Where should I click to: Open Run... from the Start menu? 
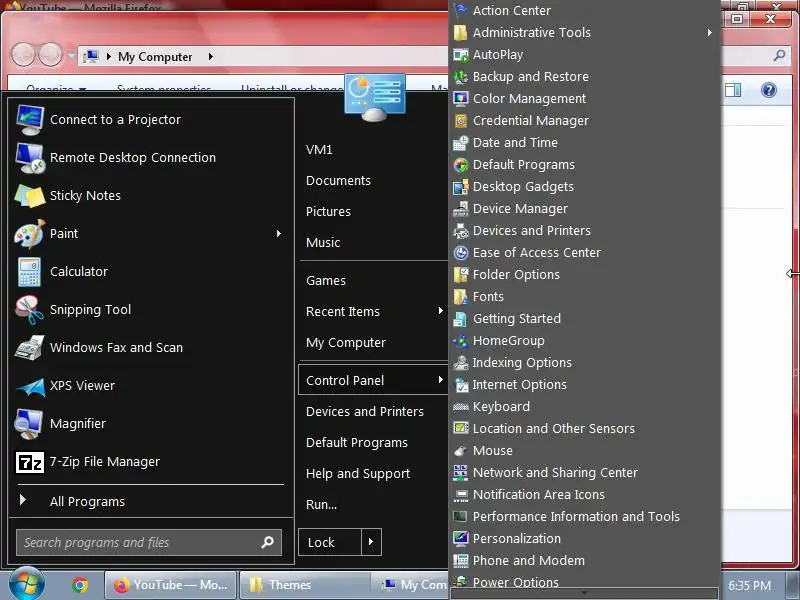click(321, 505)
